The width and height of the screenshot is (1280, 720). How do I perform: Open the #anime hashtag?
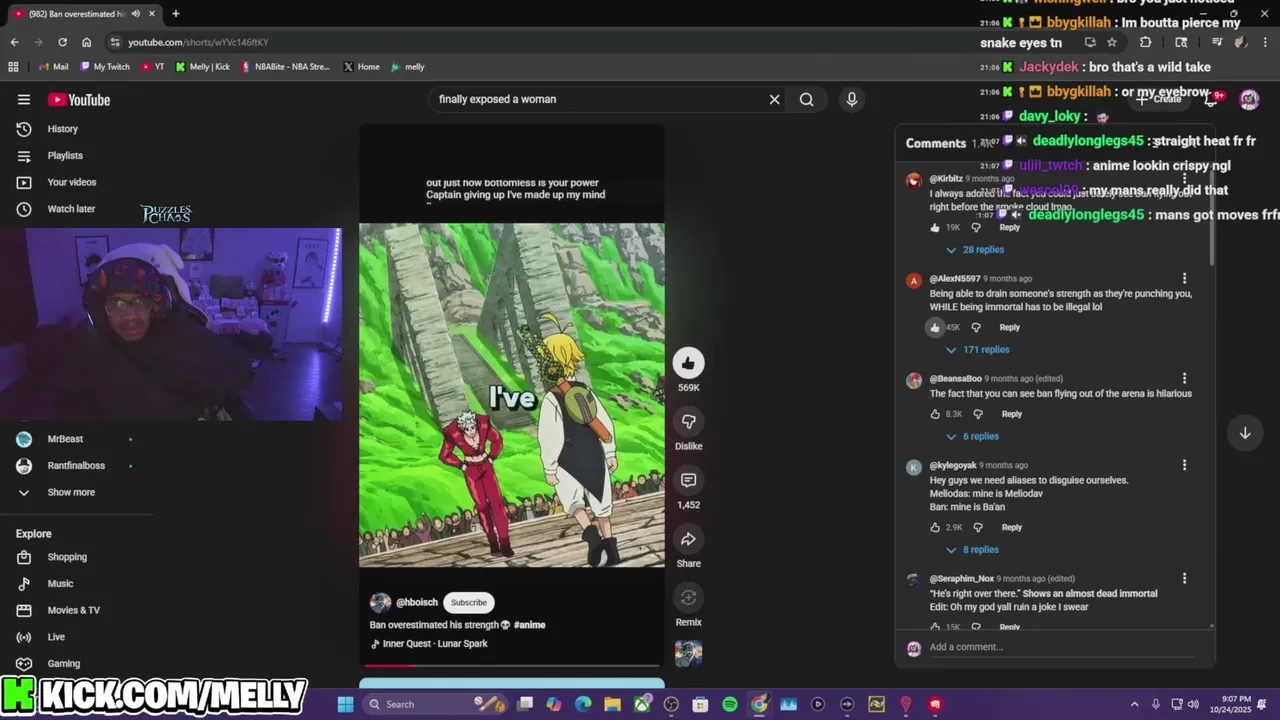tap(530, 625)
